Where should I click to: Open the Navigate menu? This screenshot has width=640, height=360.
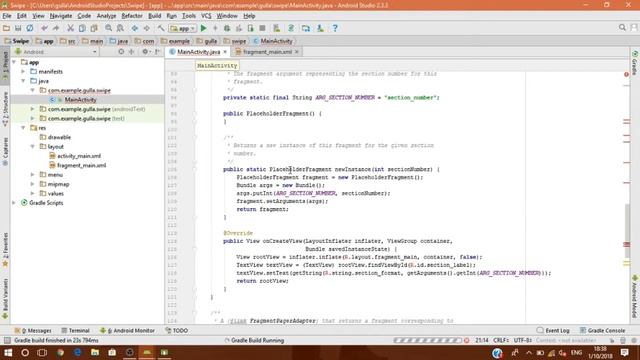61,16
